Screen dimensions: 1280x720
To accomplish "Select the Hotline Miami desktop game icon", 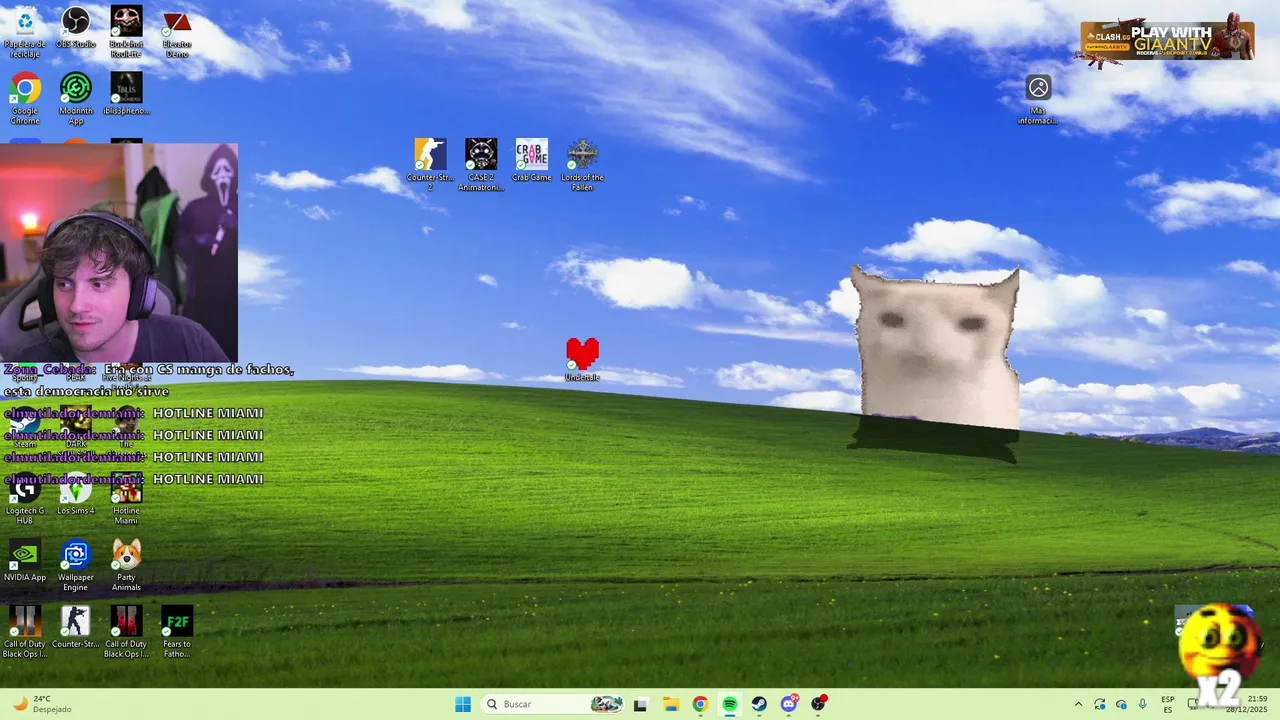I will pos(126,500).
